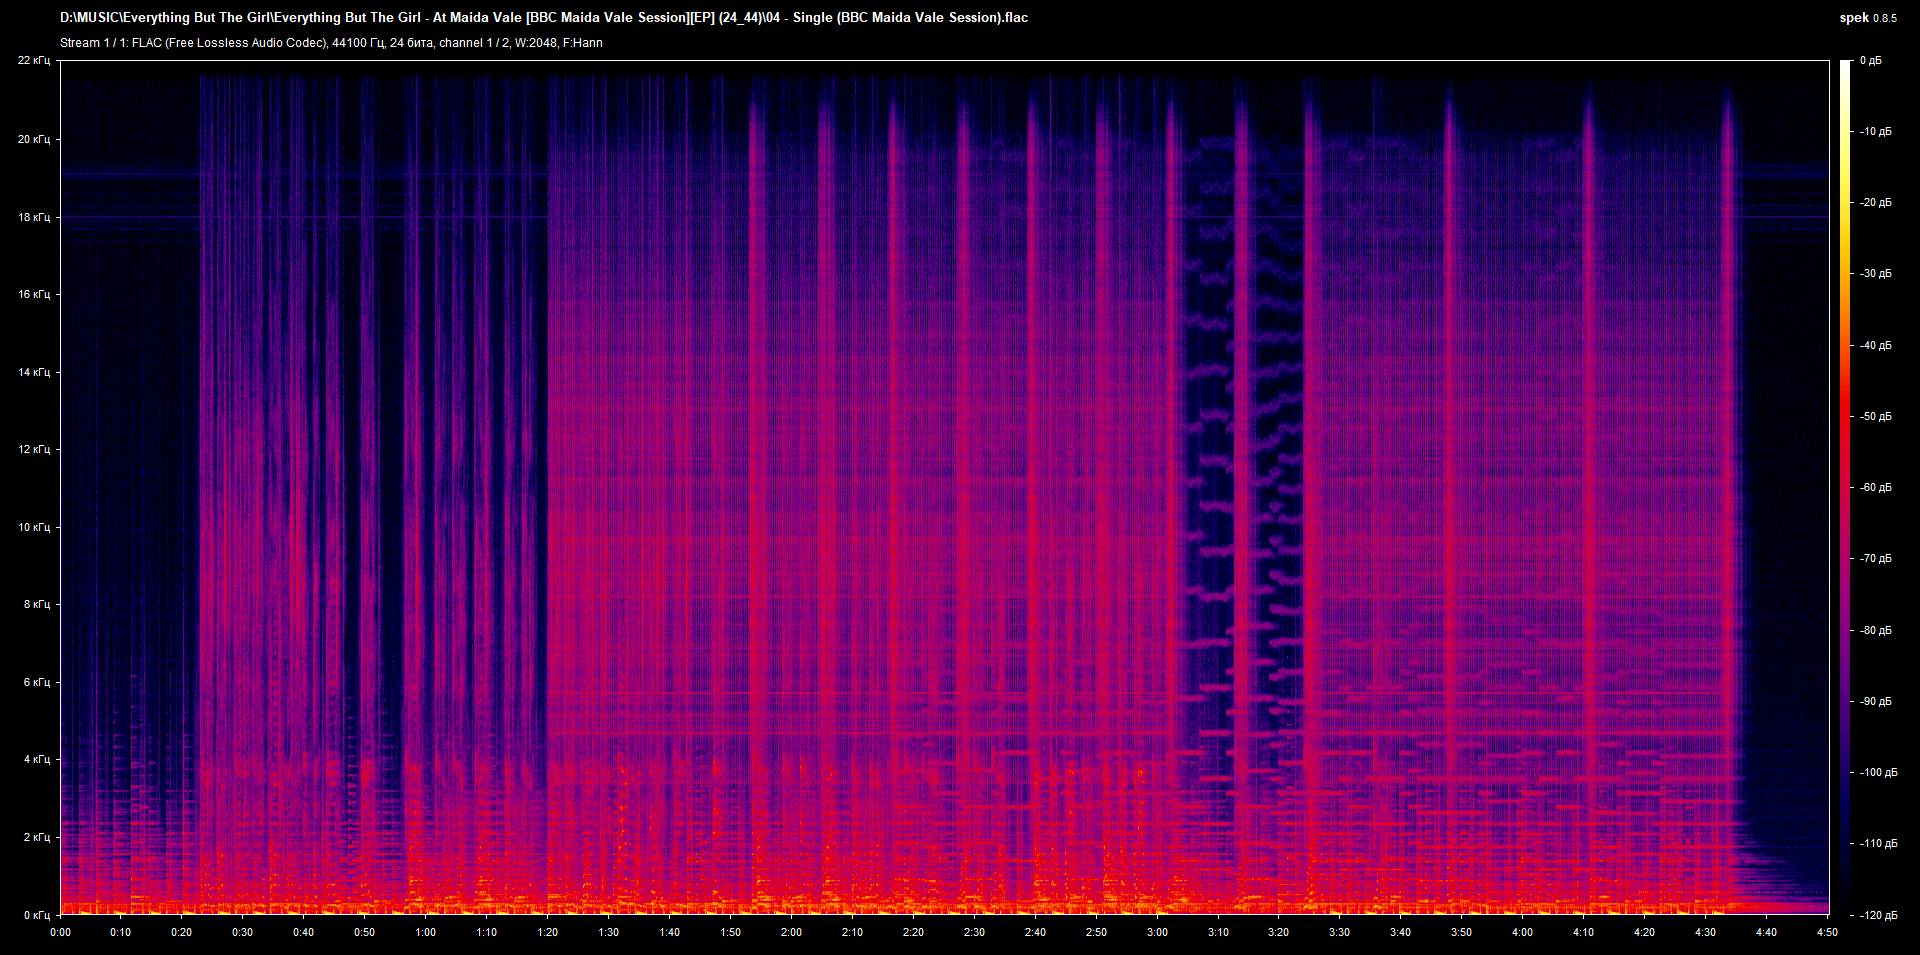This screenshot has height=955, width=1920.
Task: Click the 4:50 time axis marker
Action: [x=1827, y=932]
